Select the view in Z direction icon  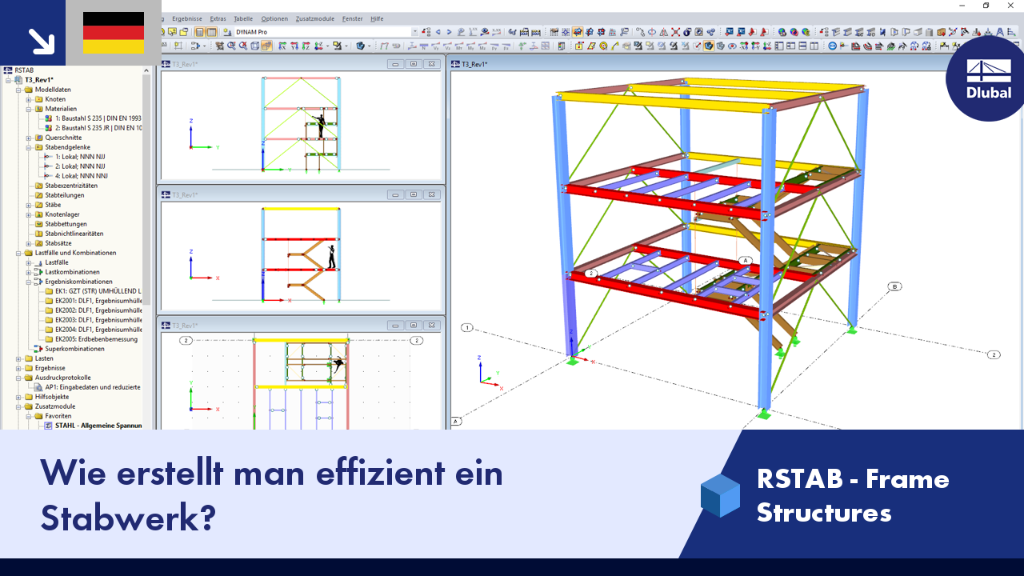point(306,46)
